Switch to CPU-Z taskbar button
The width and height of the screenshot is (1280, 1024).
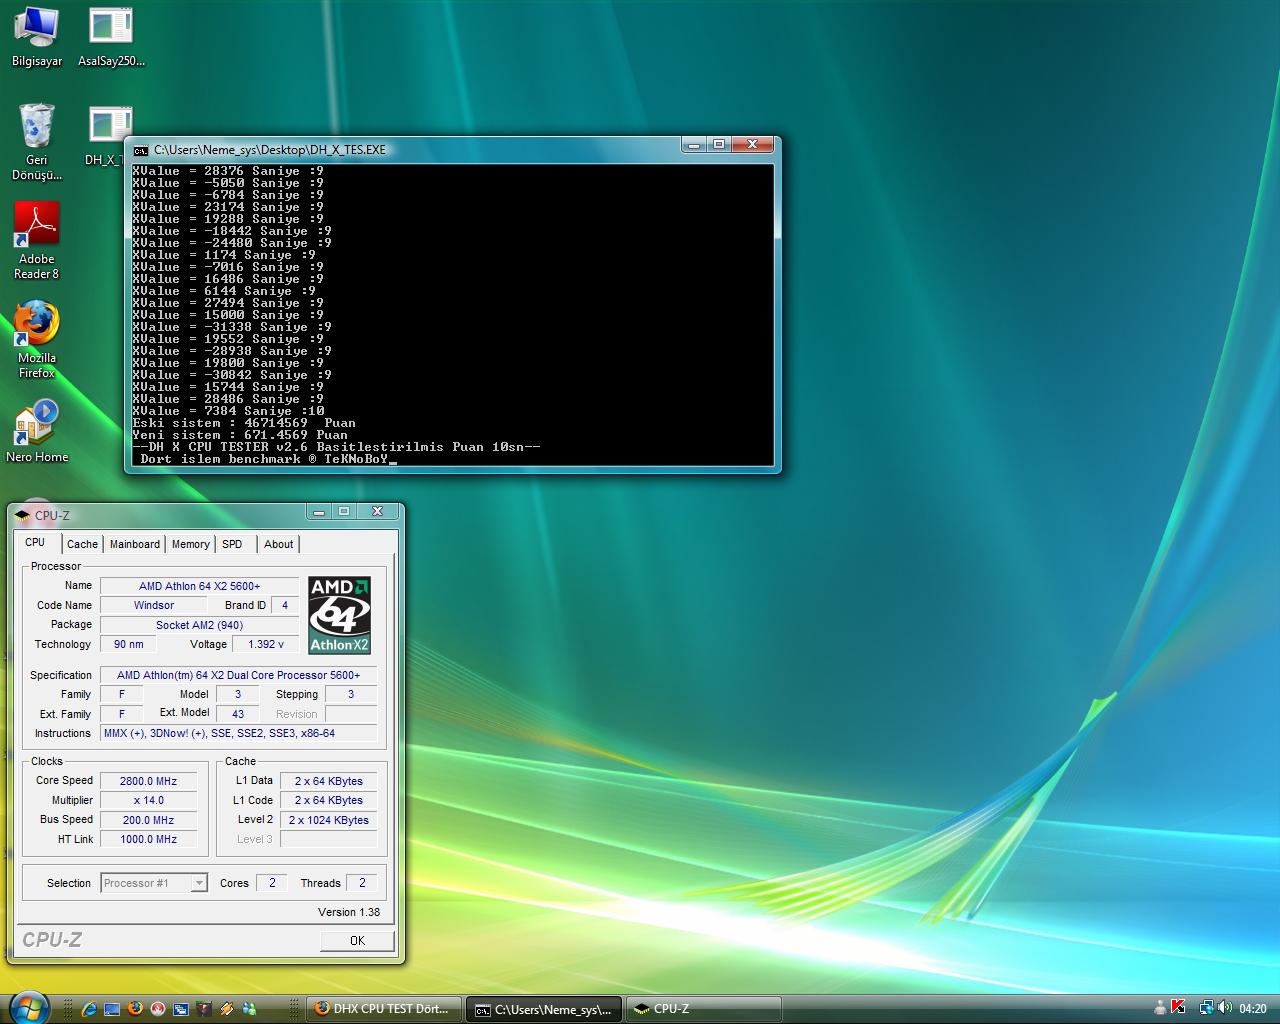pyautogui.click(x=703, y=1009)
